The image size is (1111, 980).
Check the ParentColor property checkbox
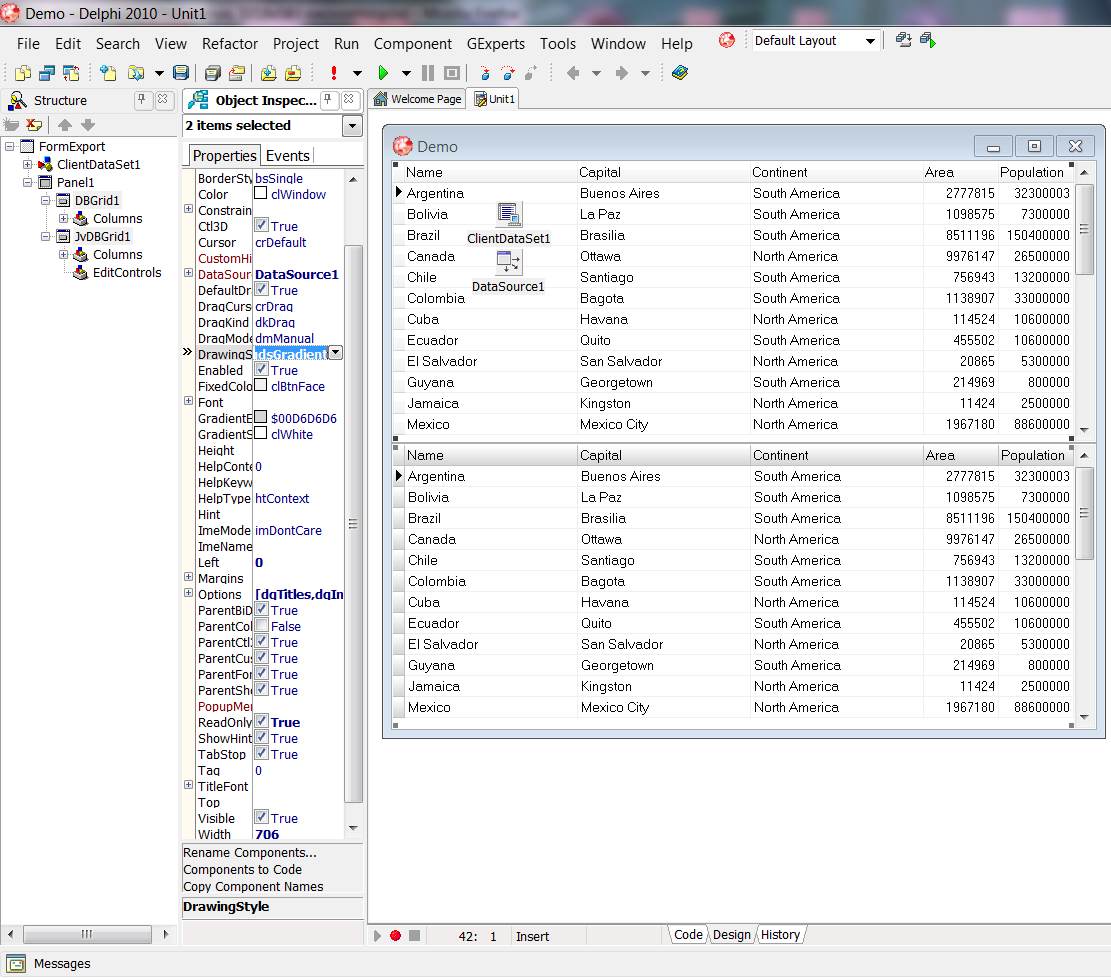point(261,626)
